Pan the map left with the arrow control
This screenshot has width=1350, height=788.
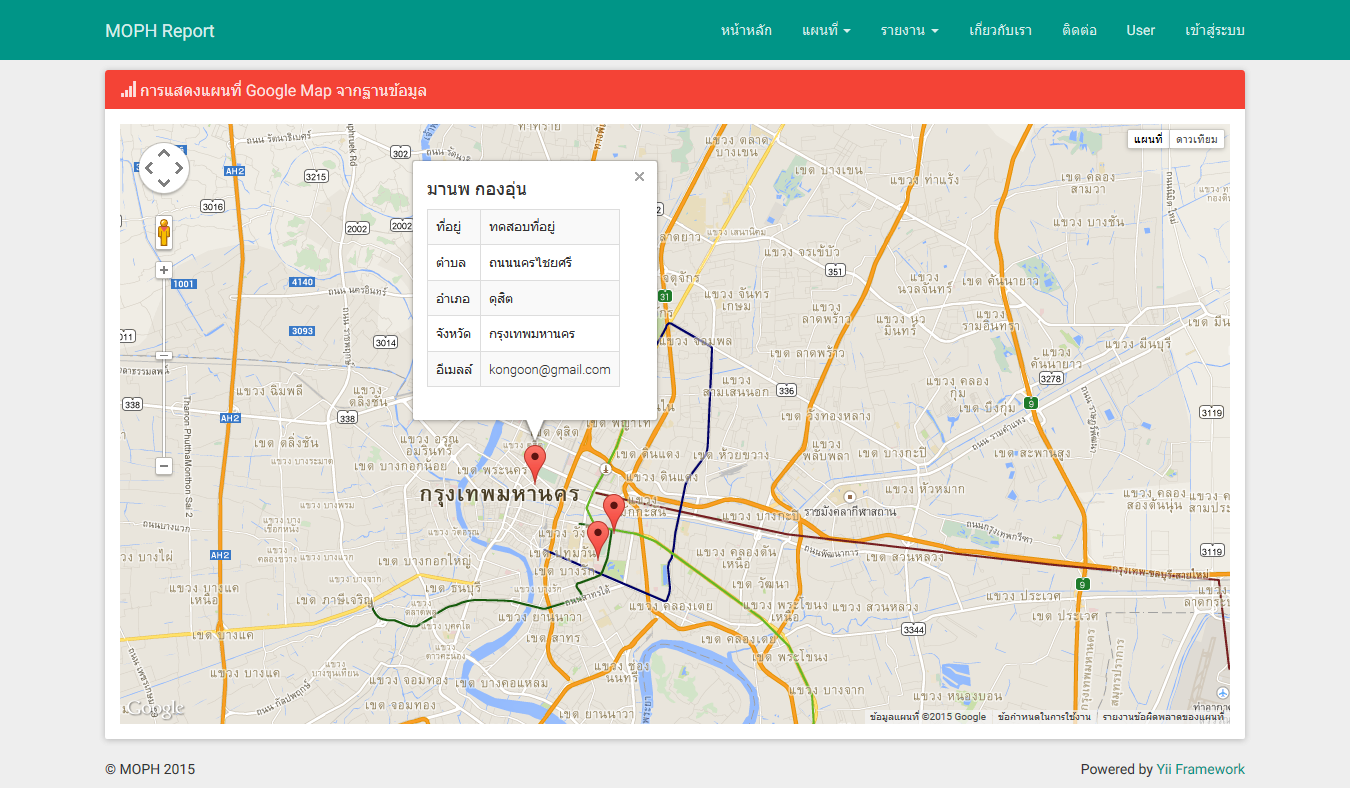tap(149, 168)
